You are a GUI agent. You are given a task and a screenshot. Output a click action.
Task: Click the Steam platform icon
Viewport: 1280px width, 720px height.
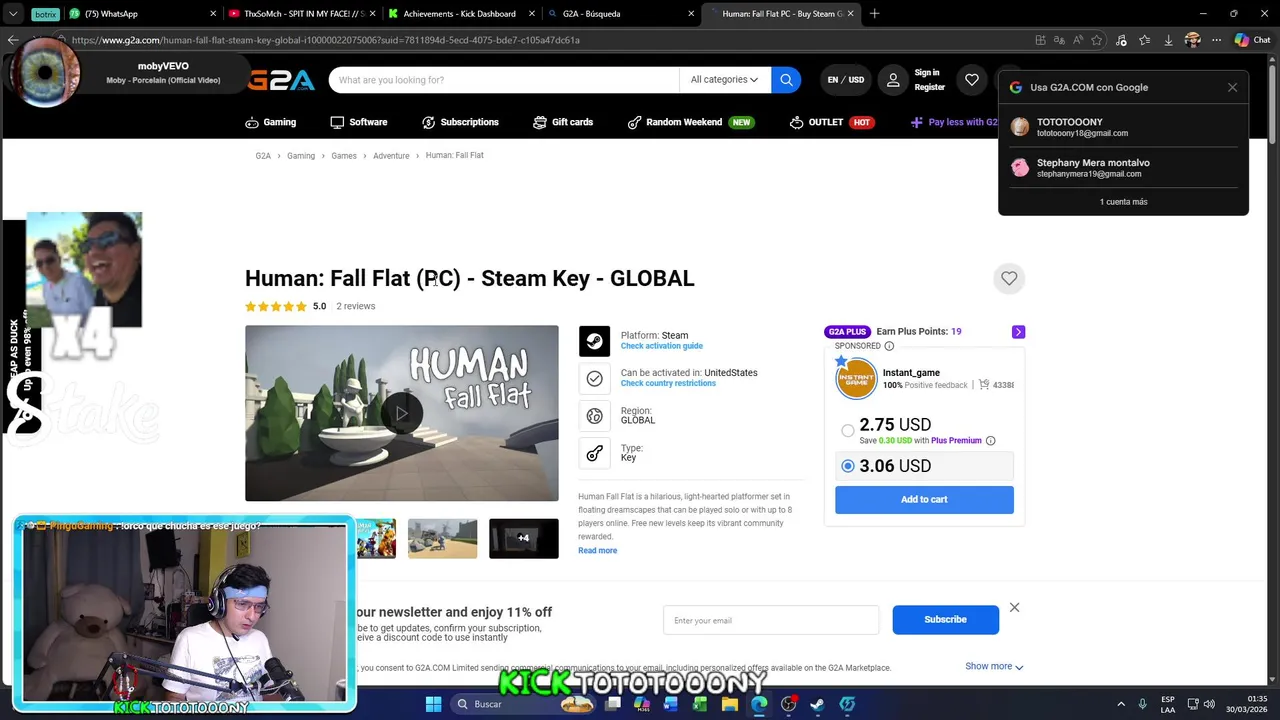(x=594, y=341)
